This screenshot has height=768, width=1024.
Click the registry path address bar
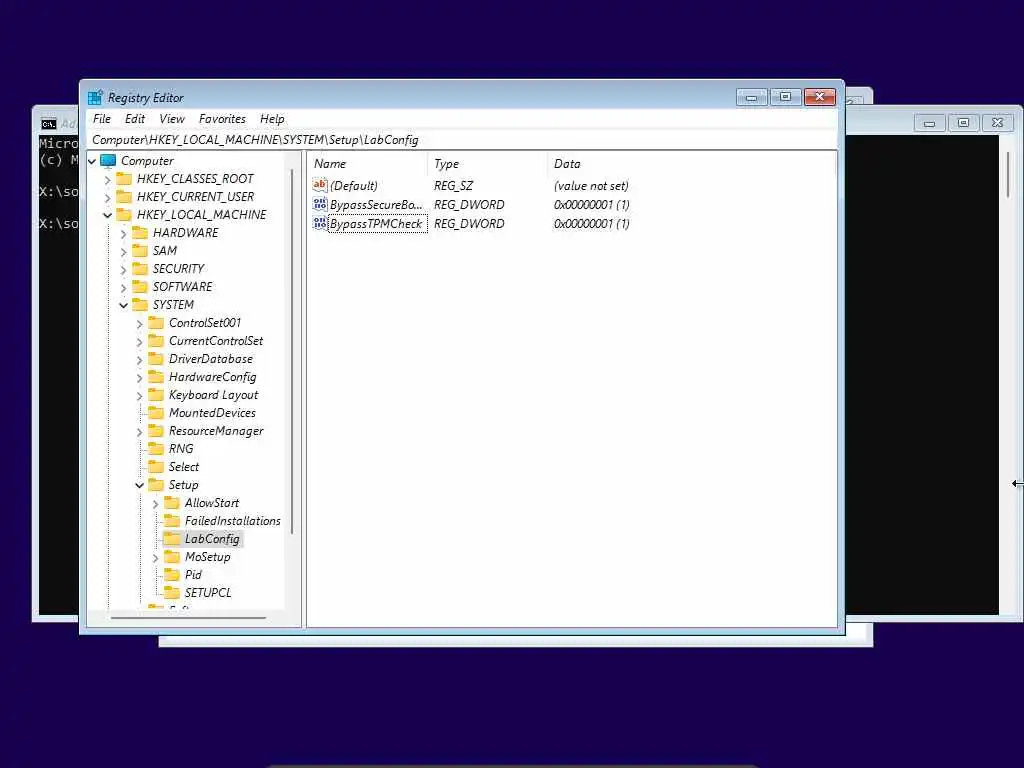coord(462,140)
